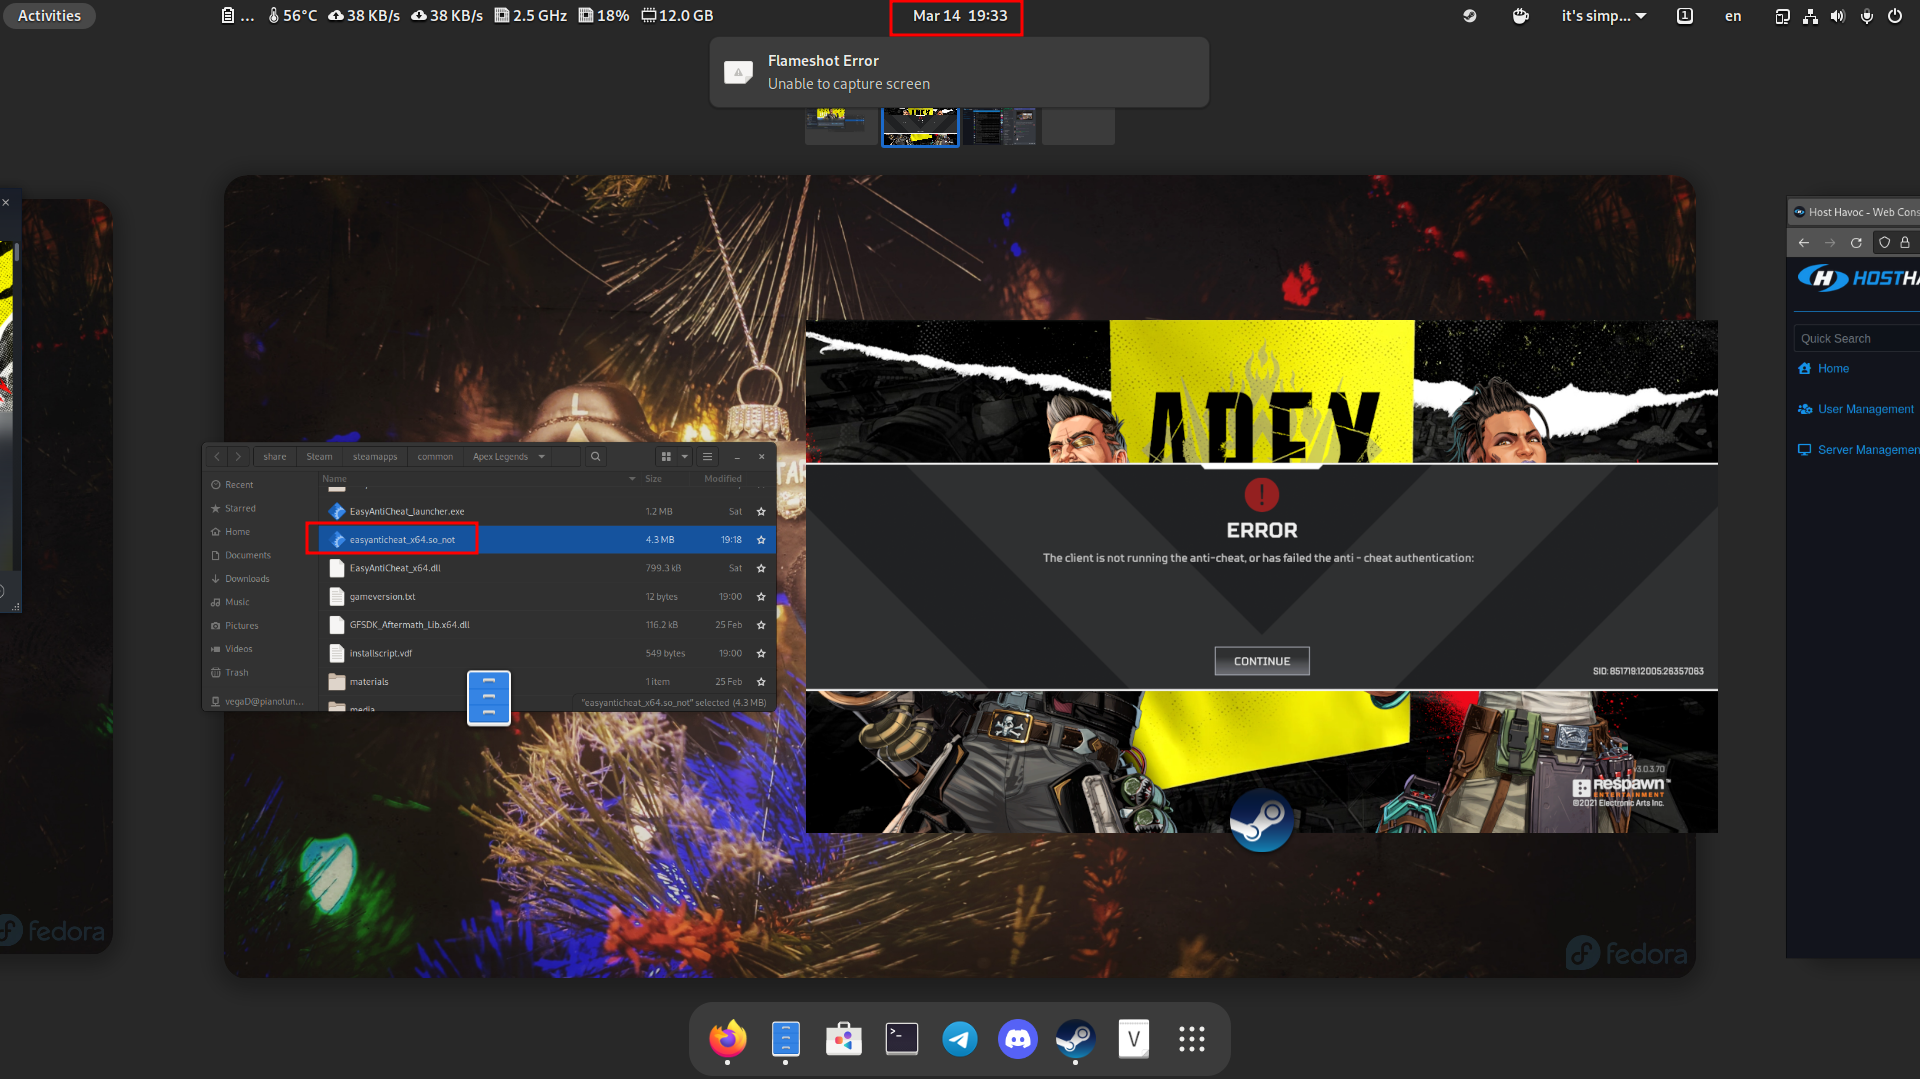Image resolution: width=1920 pixels, height=1079 pixels.
Task: Star the EasyAntiCheat_x64.dll file
Action: (761, 569)
